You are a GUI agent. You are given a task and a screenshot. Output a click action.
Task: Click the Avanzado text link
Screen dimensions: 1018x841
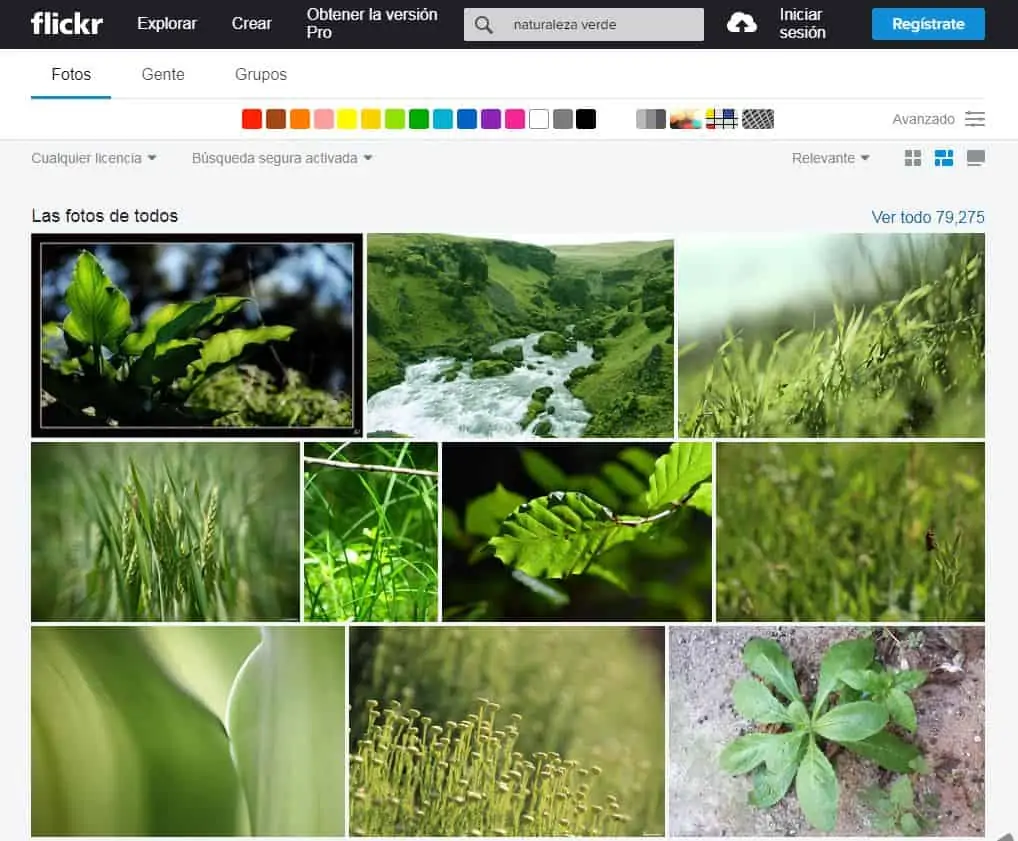[923, 119]
